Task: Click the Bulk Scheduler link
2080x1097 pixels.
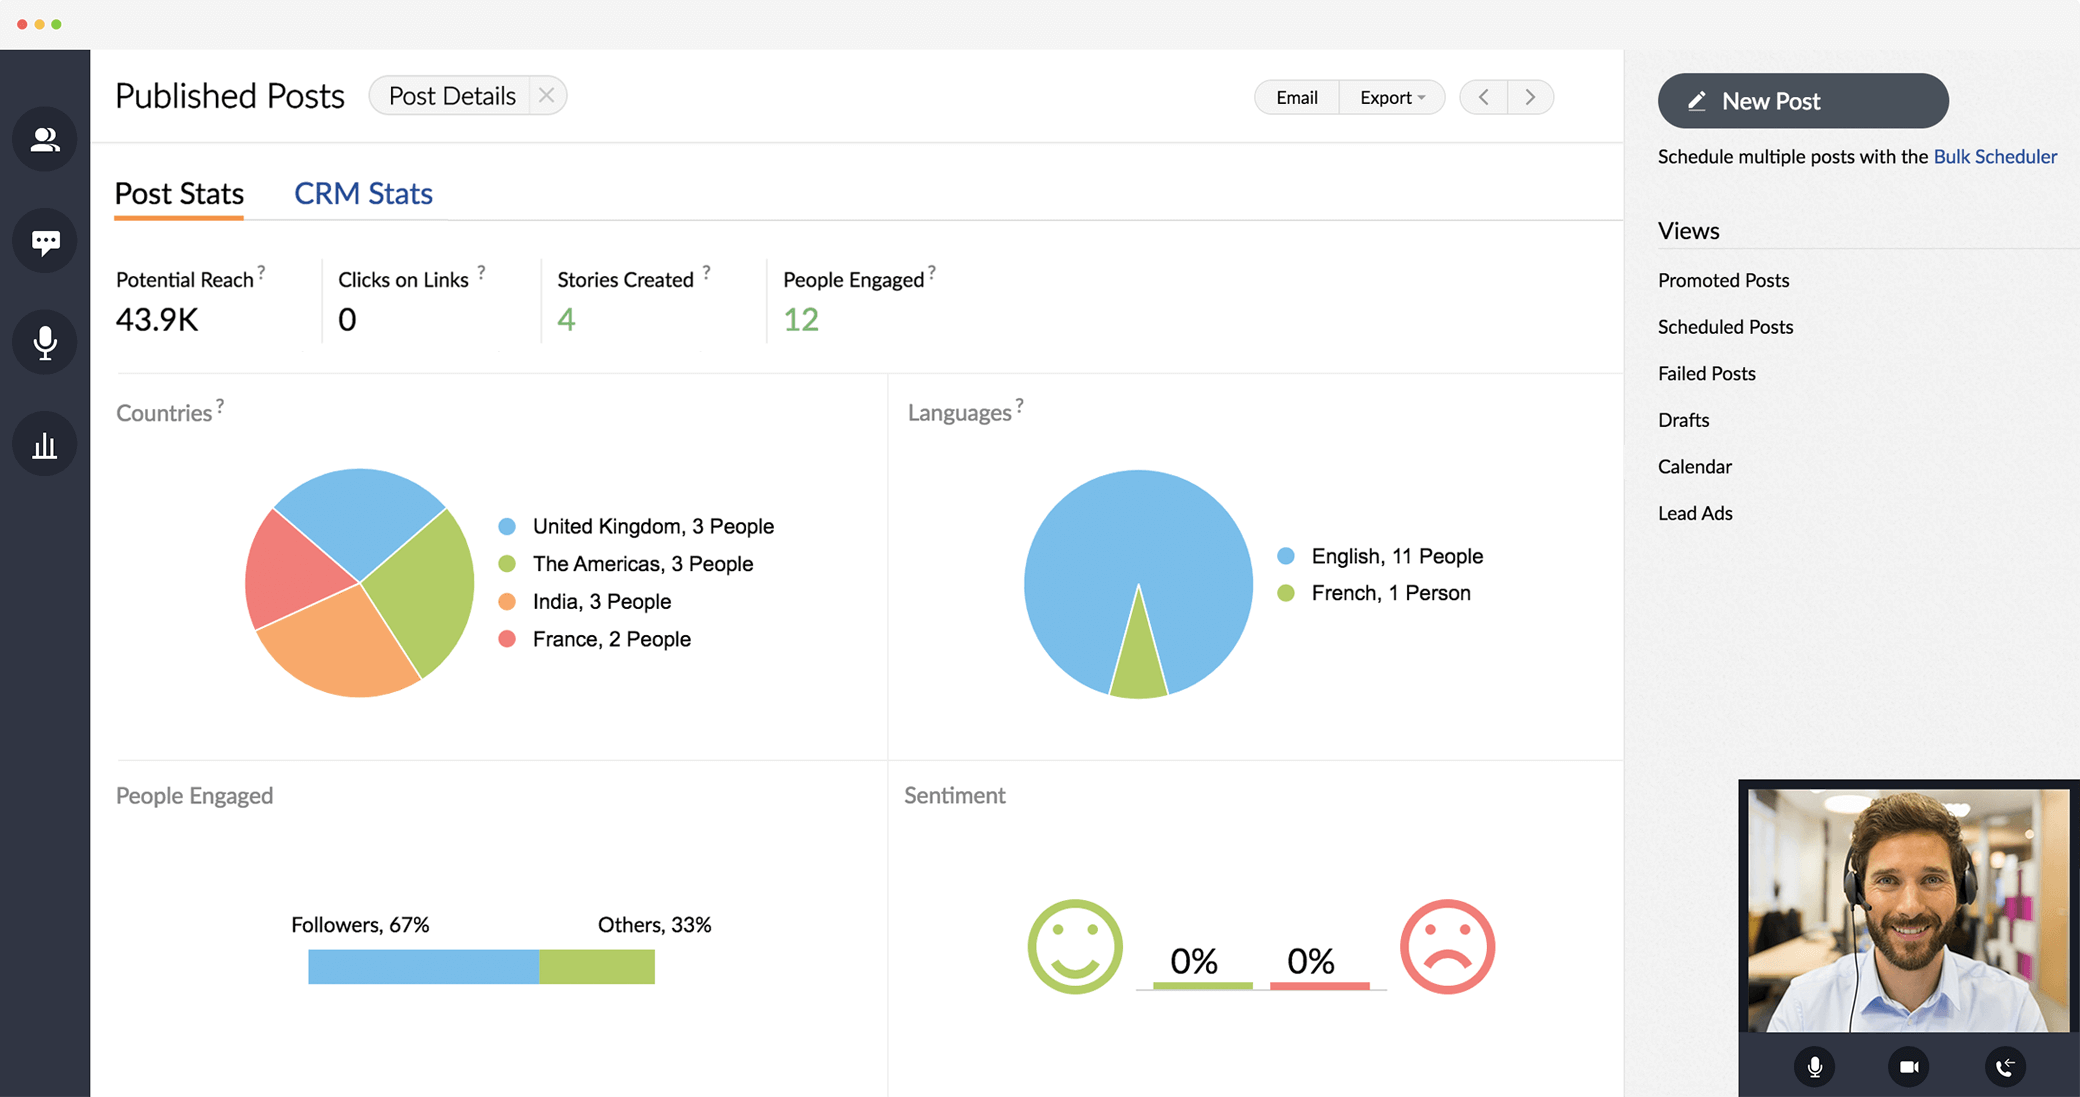Action: tap(1997, 156)
